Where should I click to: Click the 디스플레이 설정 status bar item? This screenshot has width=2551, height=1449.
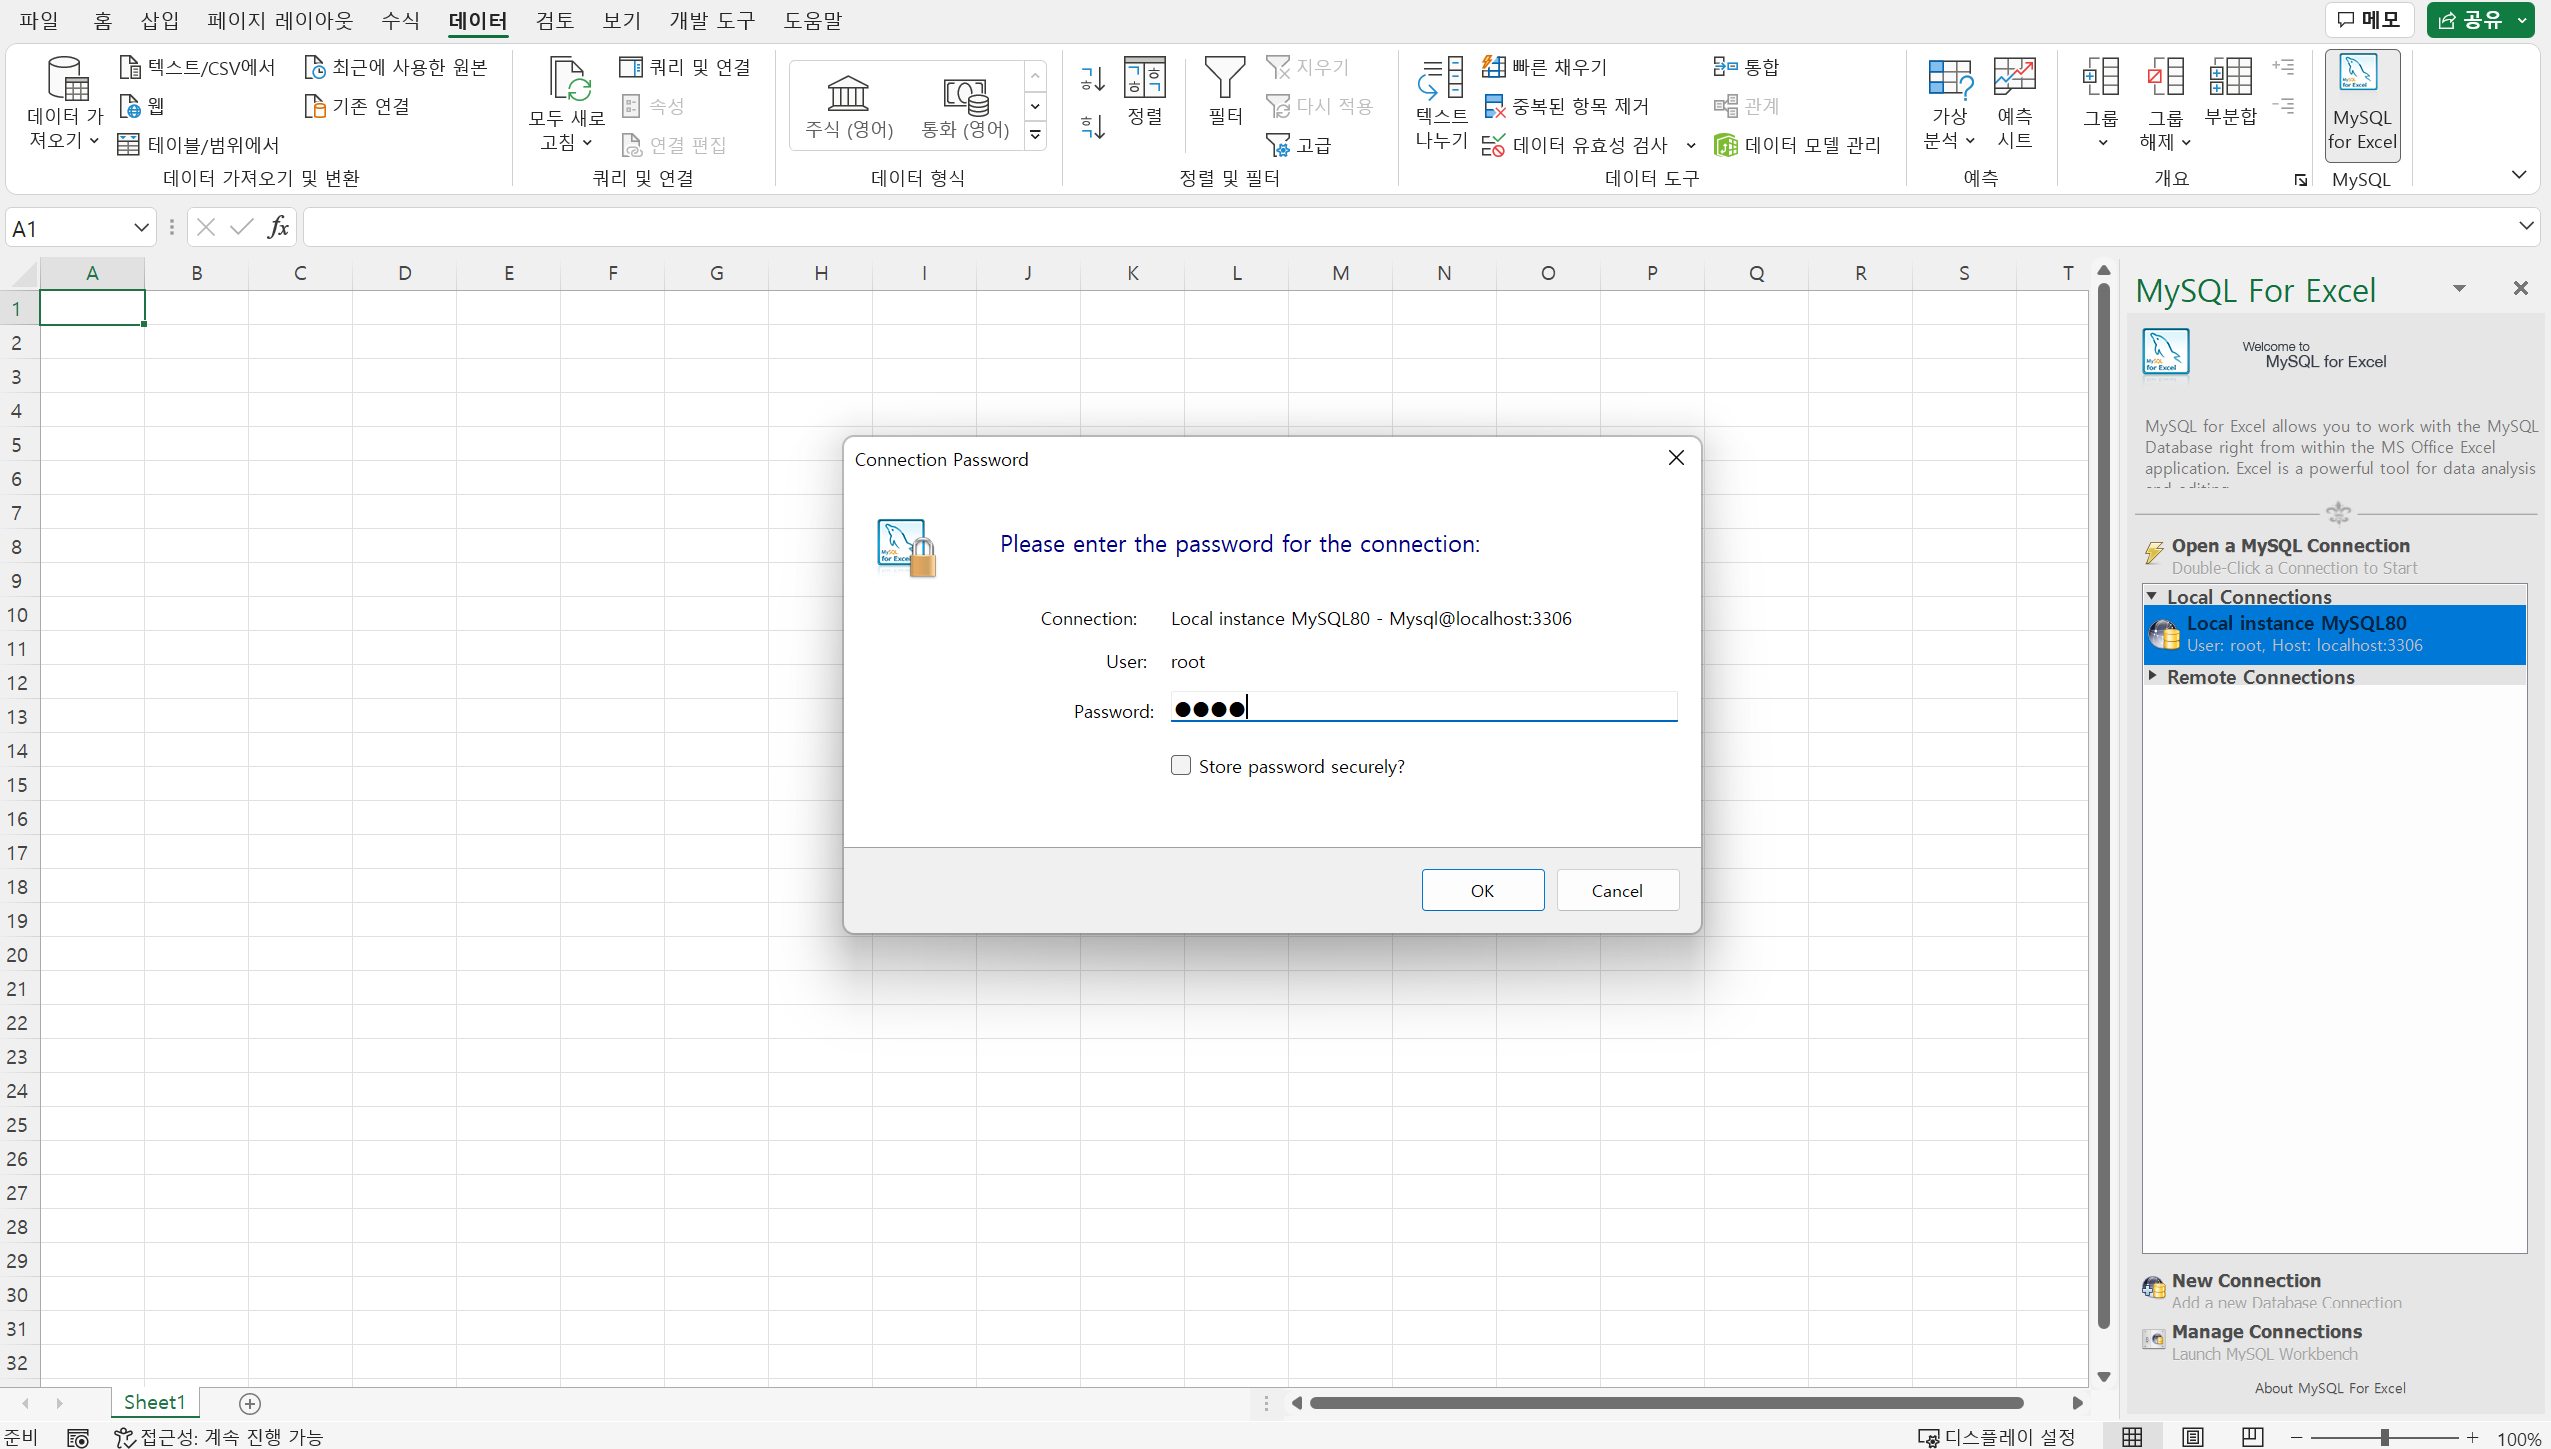(1996, 1437)
